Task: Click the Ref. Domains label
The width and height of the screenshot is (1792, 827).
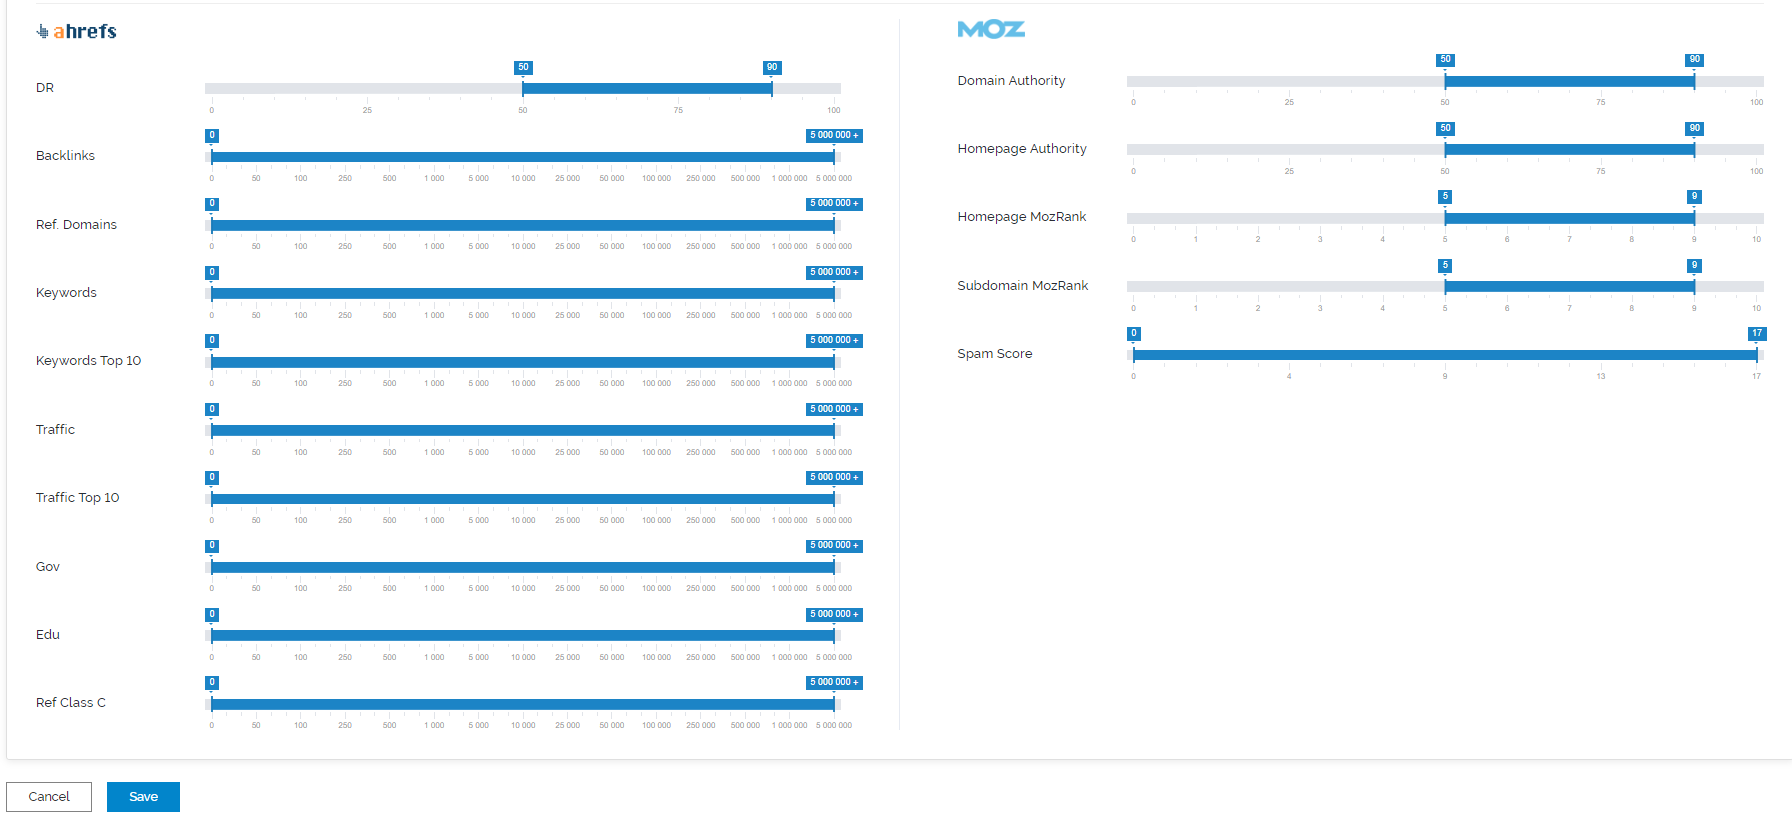Action: tap(76, 224)
